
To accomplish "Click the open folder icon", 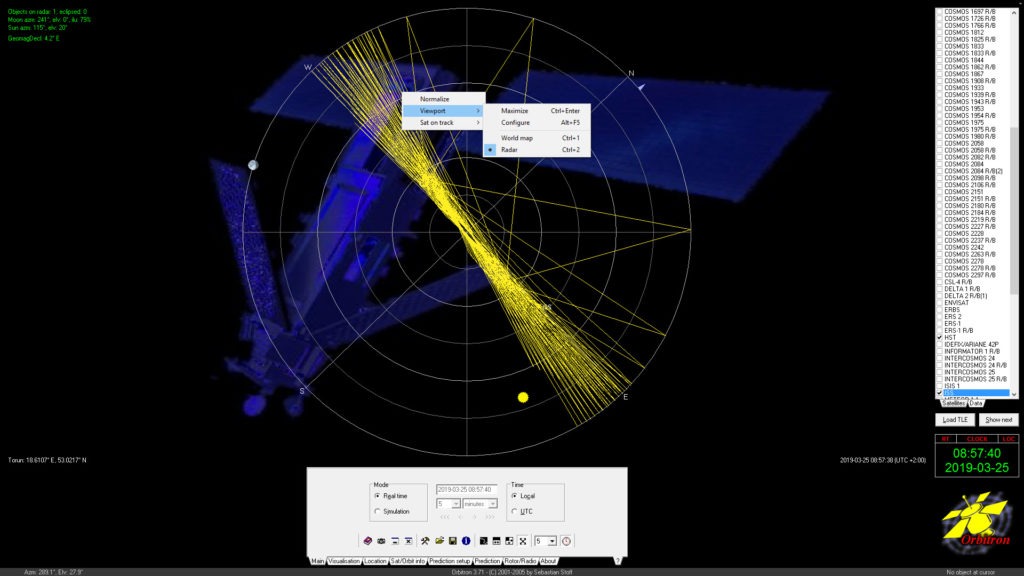I will [x=440, y=541].
